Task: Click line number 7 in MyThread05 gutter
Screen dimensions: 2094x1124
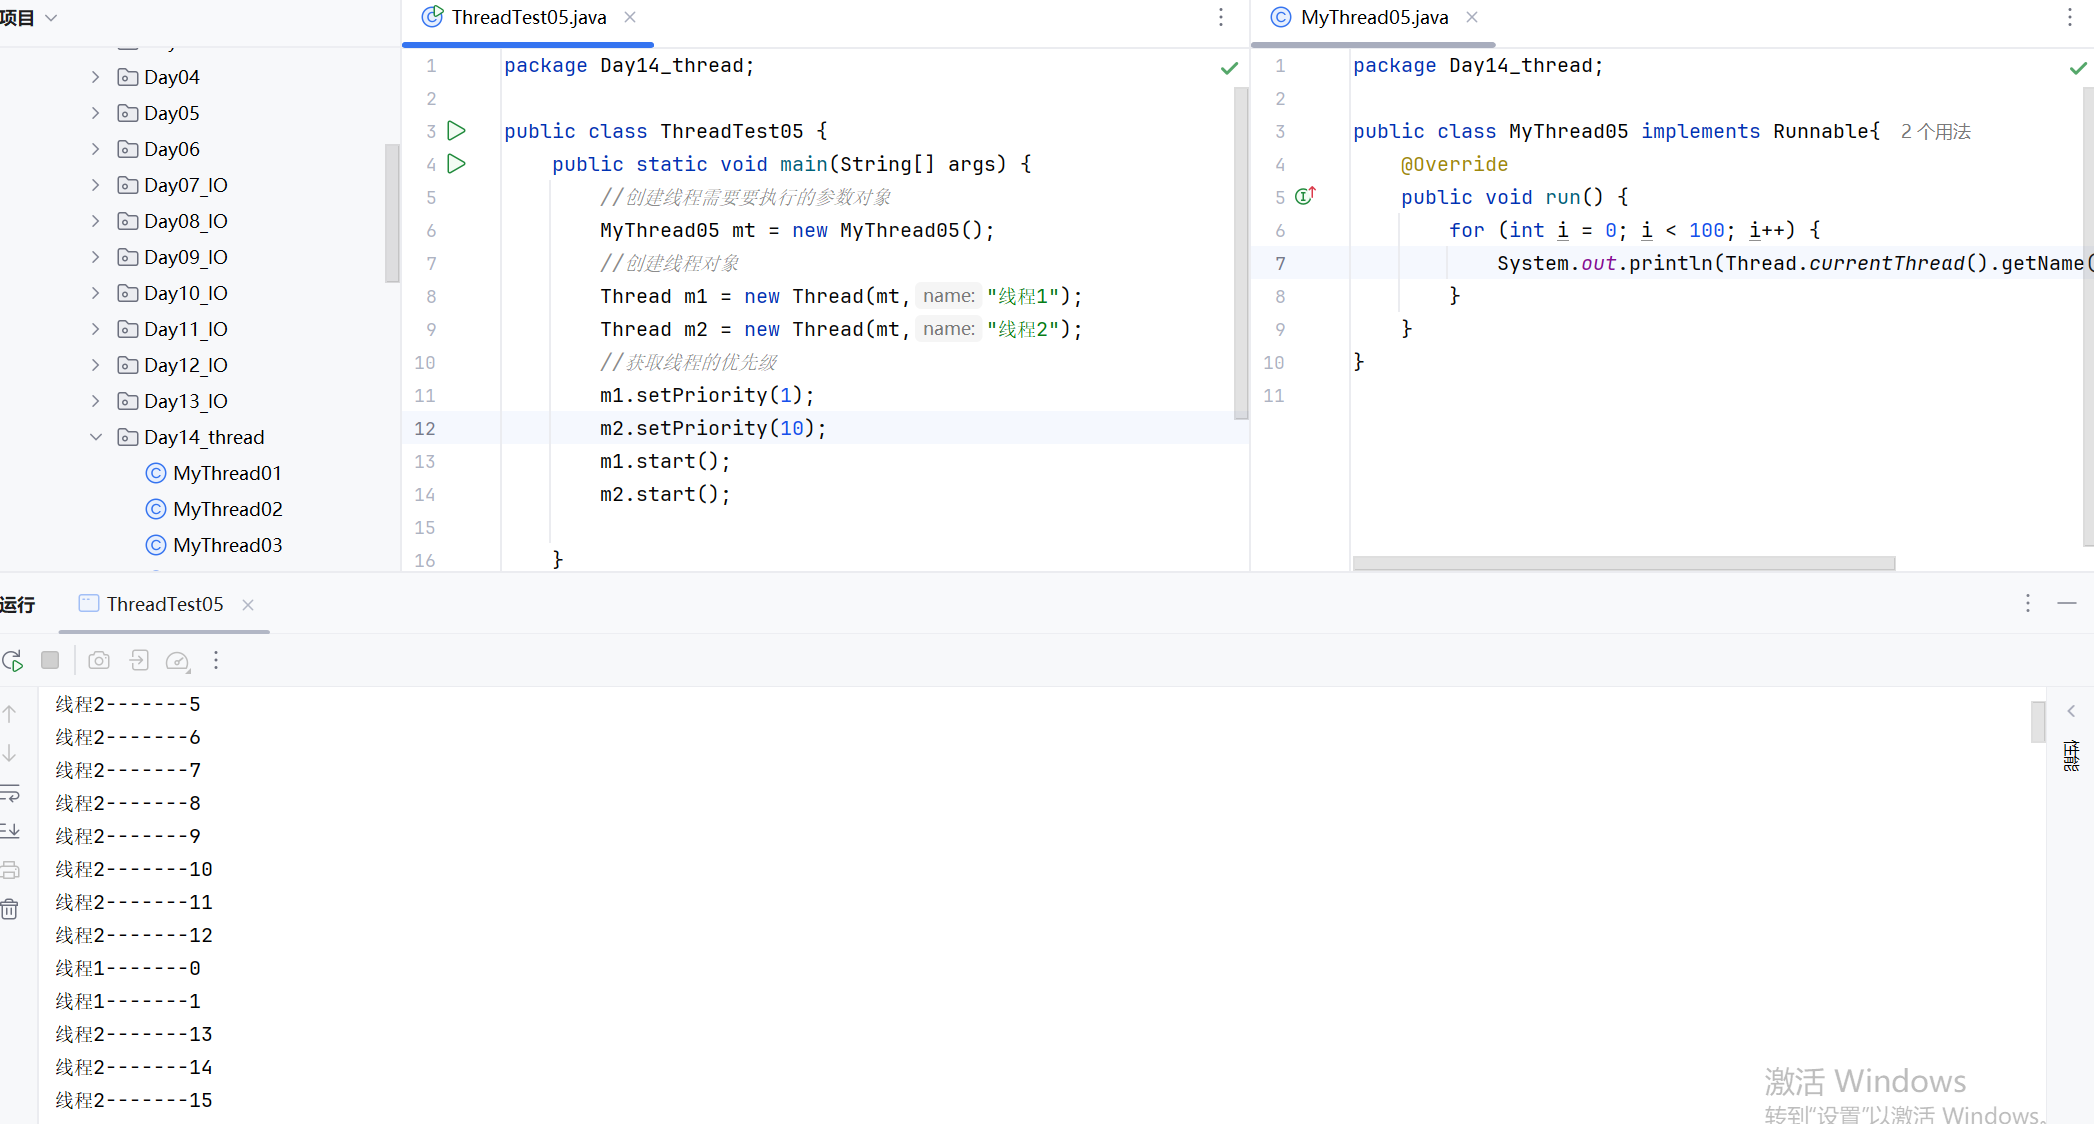Action: pos(1280,263)
